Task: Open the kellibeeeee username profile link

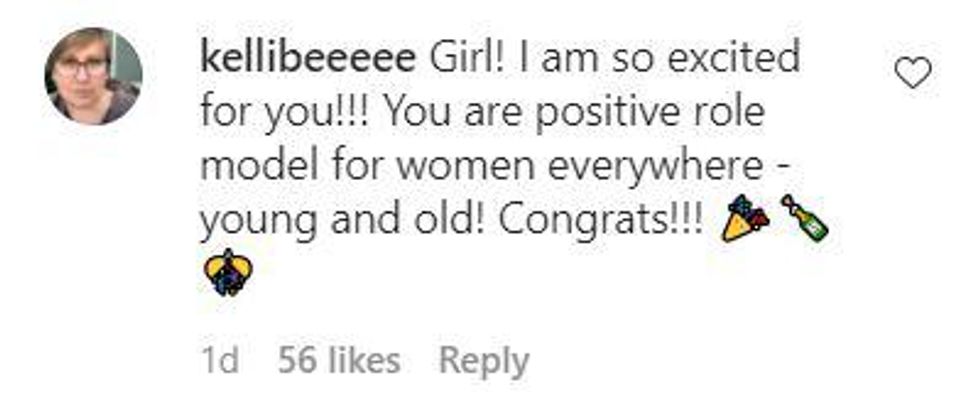Action: tap(307, 59)
